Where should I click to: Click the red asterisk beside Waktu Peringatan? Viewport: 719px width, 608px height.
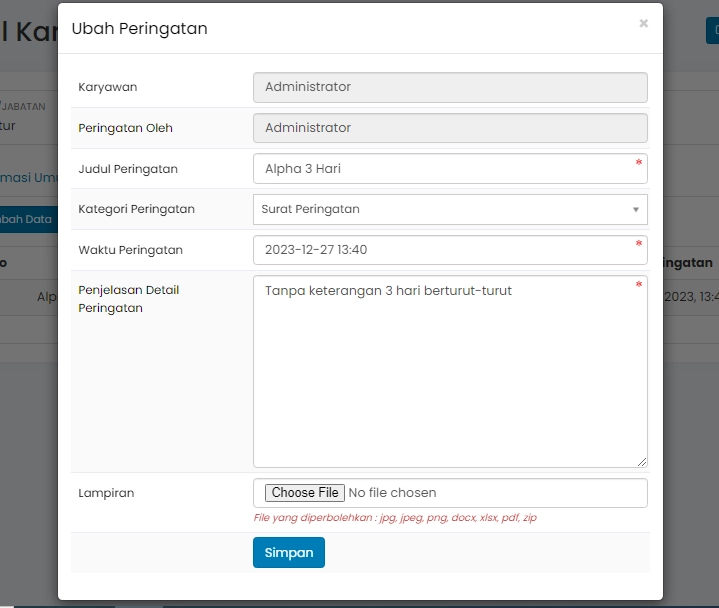click(x=639, y=243)
